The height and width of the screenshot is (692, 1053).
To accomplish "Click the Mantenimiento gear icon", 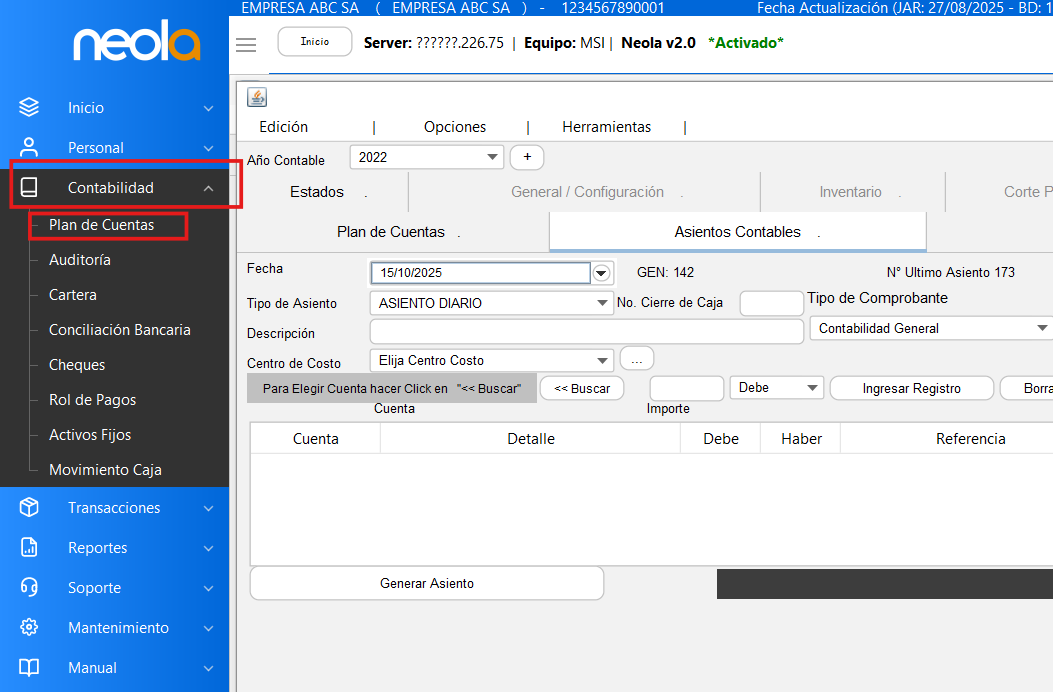I will click(x=30, y=628).
